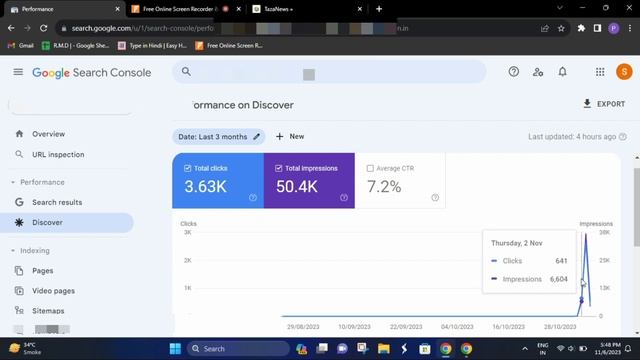Screen dimensions: 640x360
Task: Open the Chrome extensions puzzle icon
Action: [x=581, y=28]
